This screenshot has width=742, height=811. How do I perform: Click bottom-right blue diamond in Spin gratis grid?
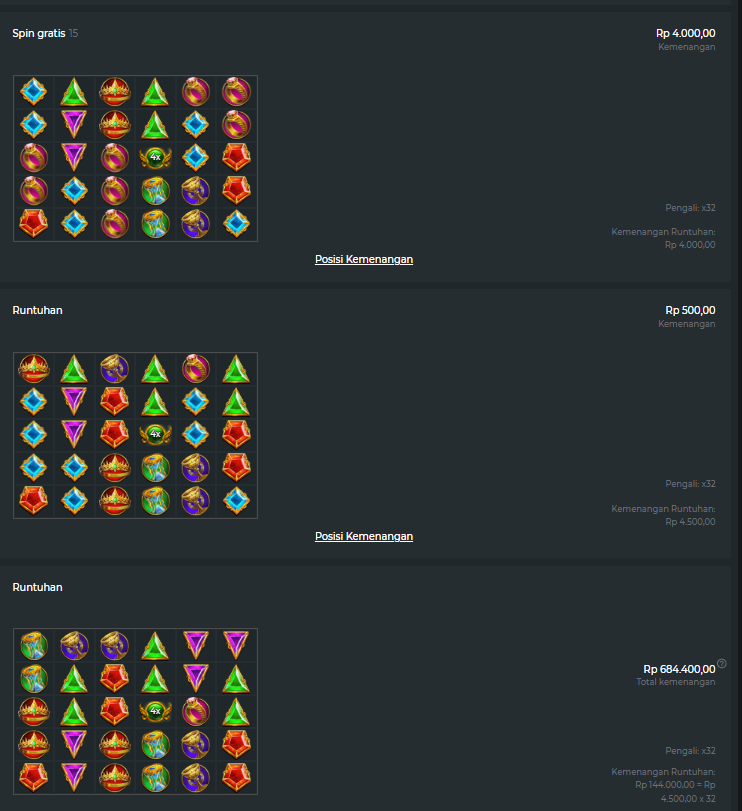pyautogui.click(x=236, y=223)
